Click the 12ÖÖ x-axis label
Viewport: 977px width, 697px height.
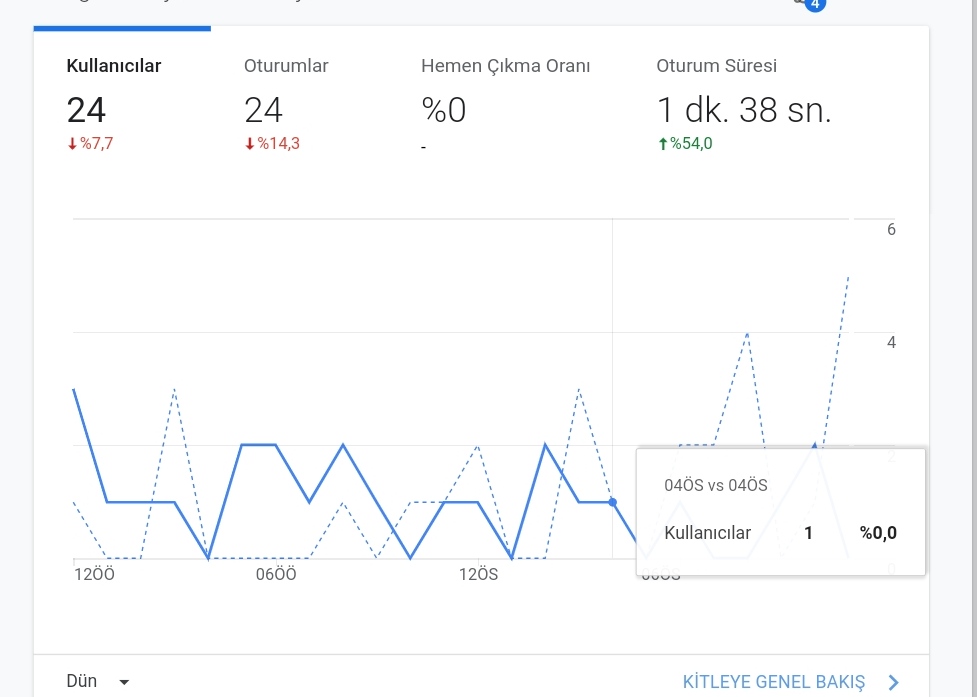pyautogui.click(x=94, y=574)
